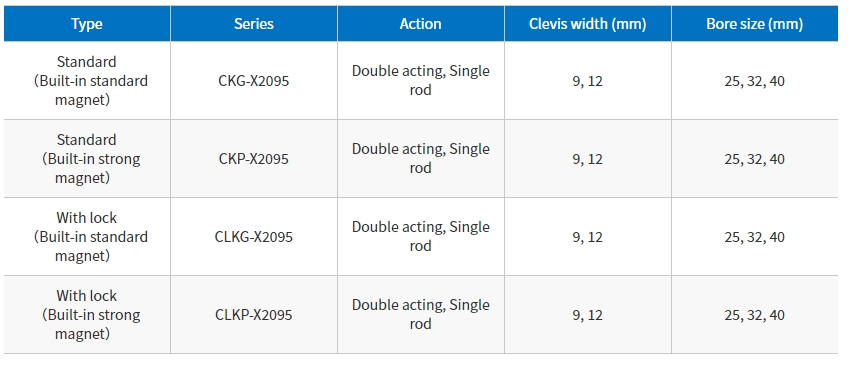Image resolution: width=848 pixels, height=376 pixels.
Task: Click the Action cell in CKG-X2095 row
Action: pyautogui.click(x=421, y=81)
